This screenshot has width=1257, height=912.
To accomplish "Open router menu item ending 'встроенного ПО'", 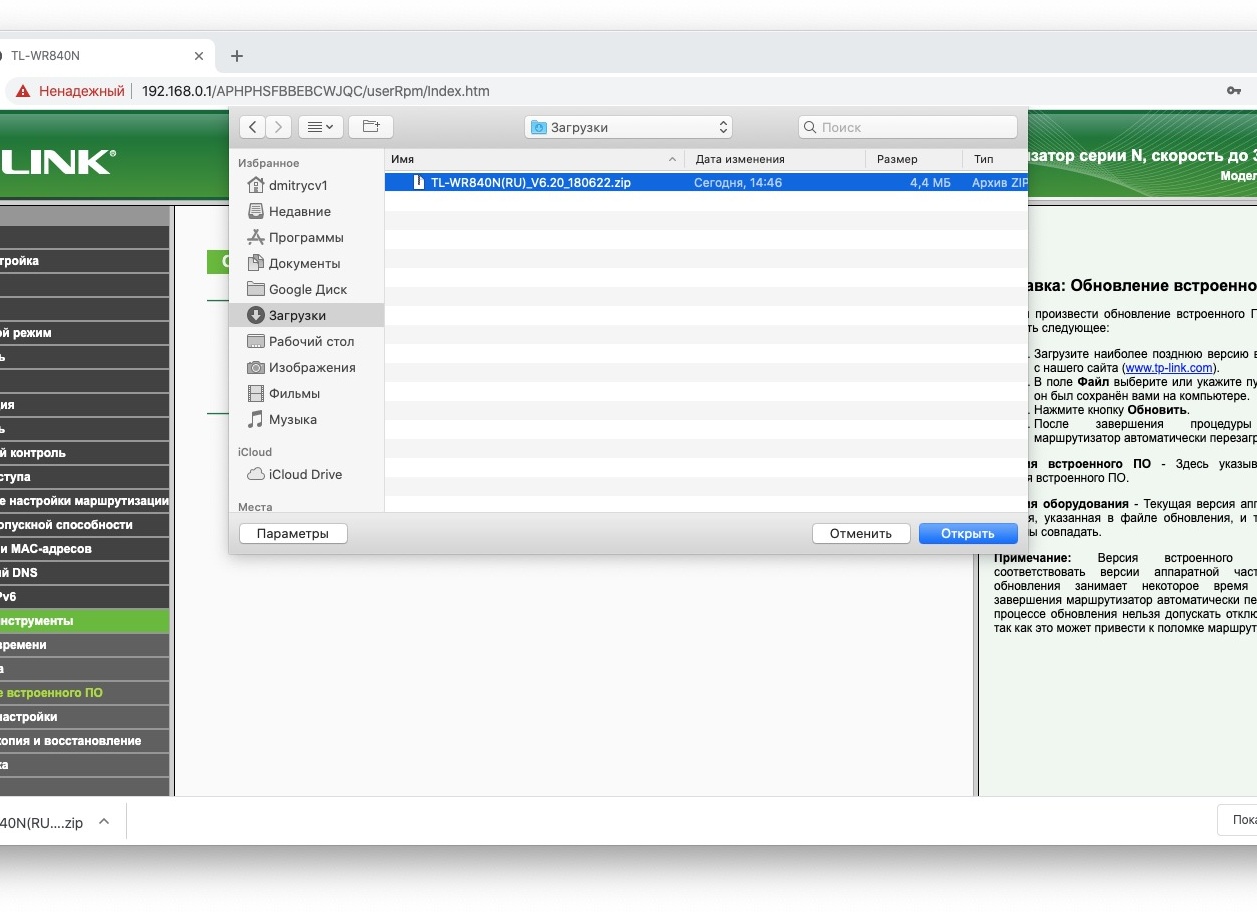I will click(x=84, y=693).
